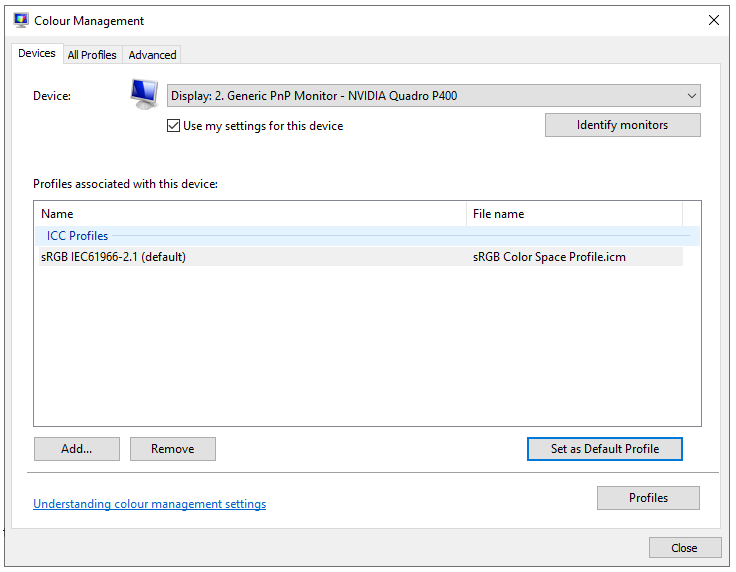Sort by the File name column header
The width and height of the screenshot is (736, 572).
[x=575, y=214]
